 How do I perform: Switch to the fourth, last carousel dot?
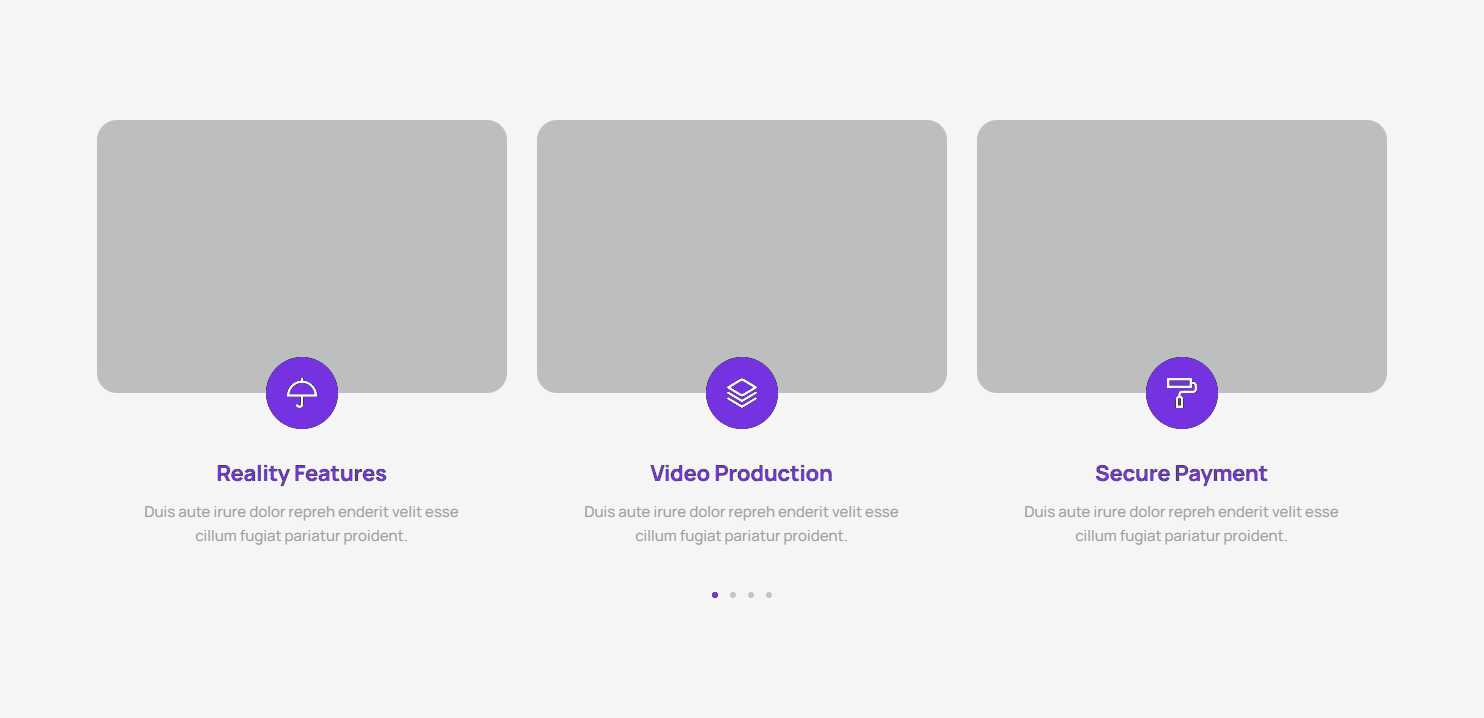(x=769, y=595)
